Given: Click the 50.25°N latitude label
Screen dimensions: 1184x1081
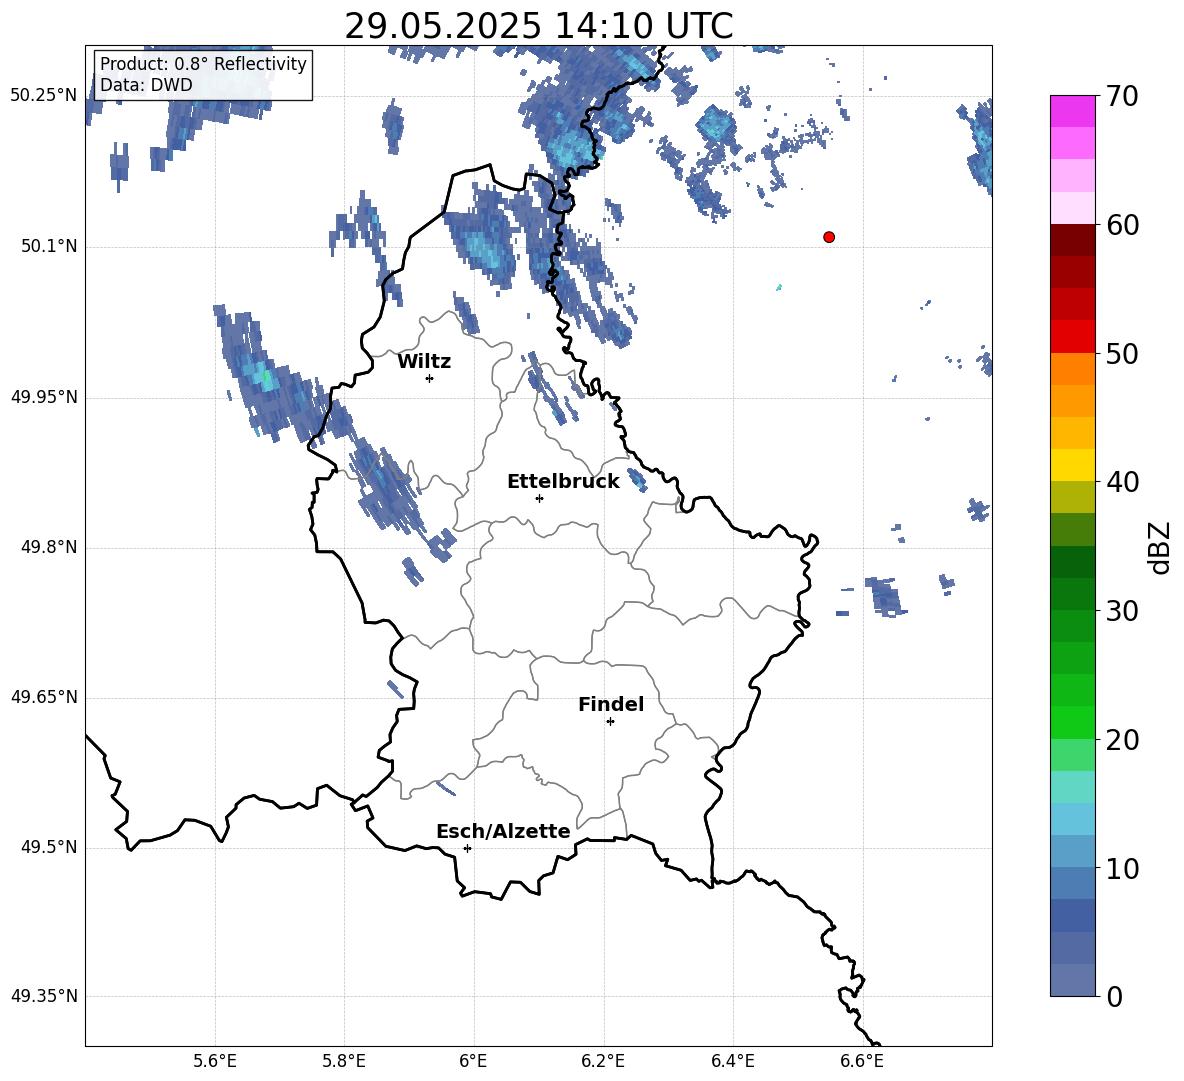Looking at the screenshot, I should (x=44, y=96).
